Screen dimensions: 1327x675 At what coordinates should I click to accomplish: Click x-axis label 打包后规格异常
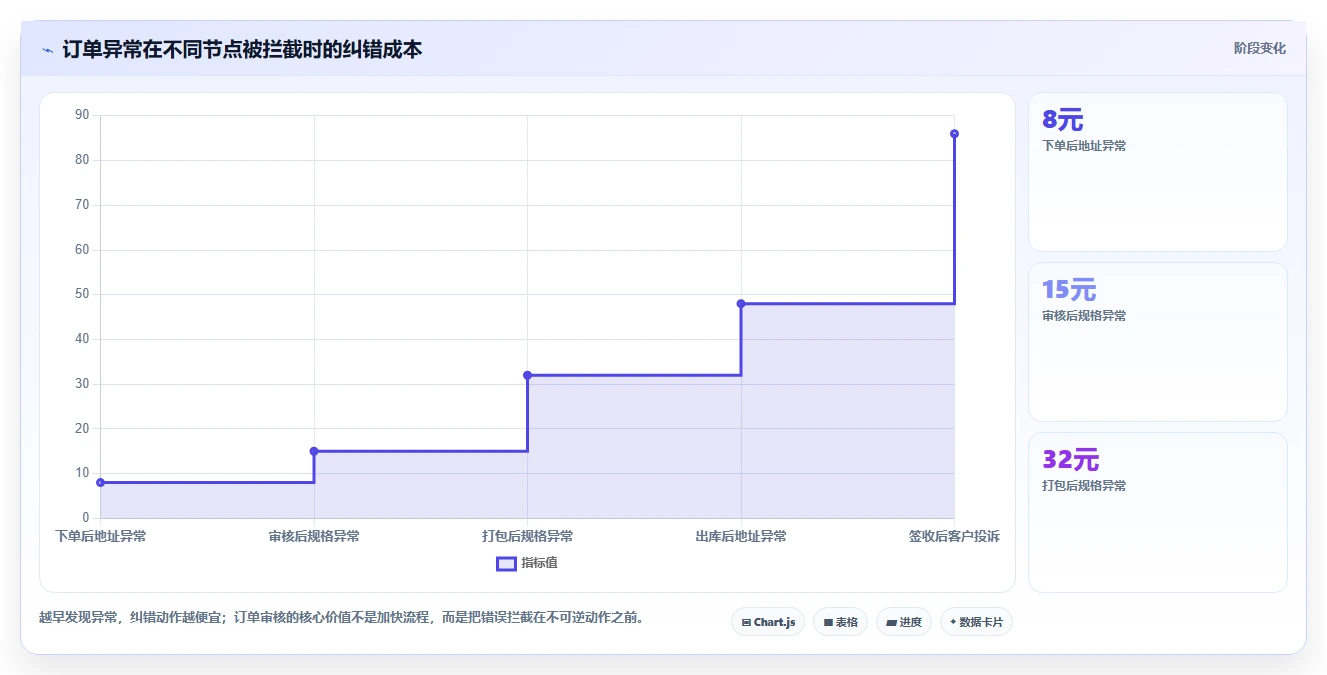click(527, 536)
